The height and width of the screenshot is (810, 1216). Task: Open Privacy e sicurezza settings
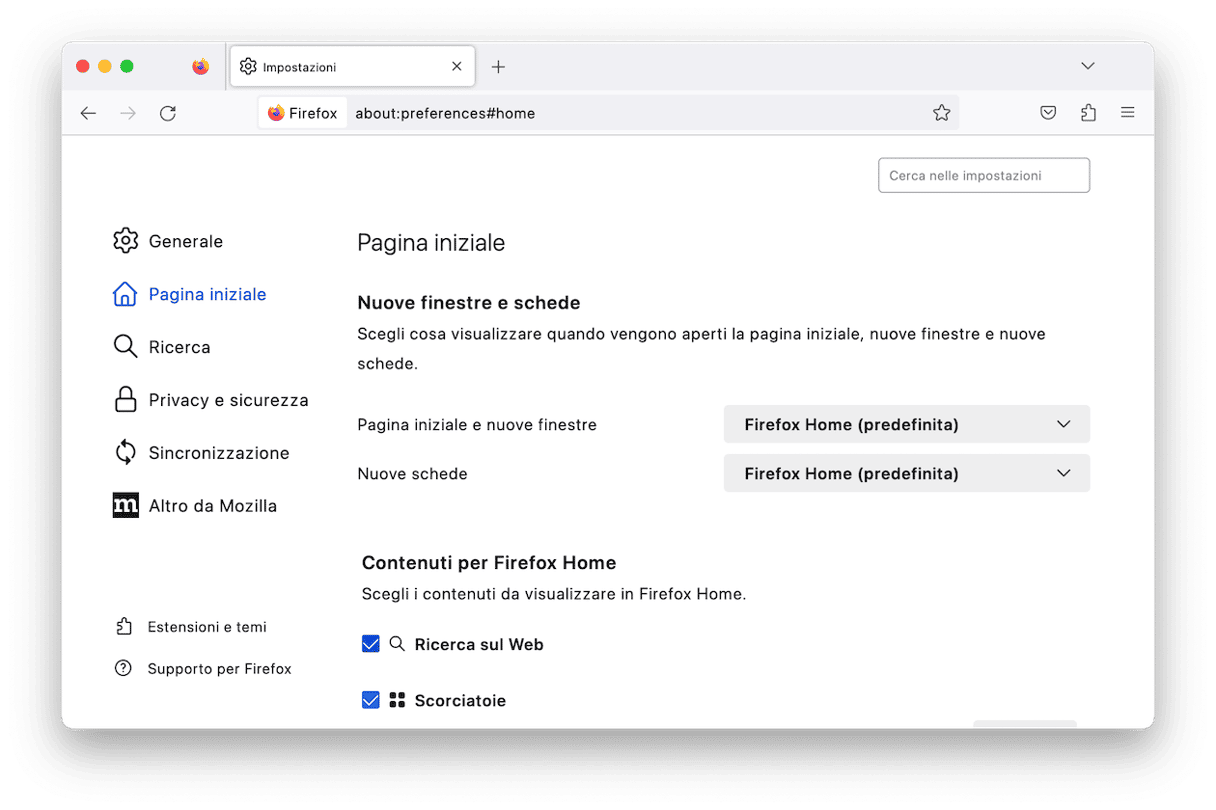pos(229,400)
